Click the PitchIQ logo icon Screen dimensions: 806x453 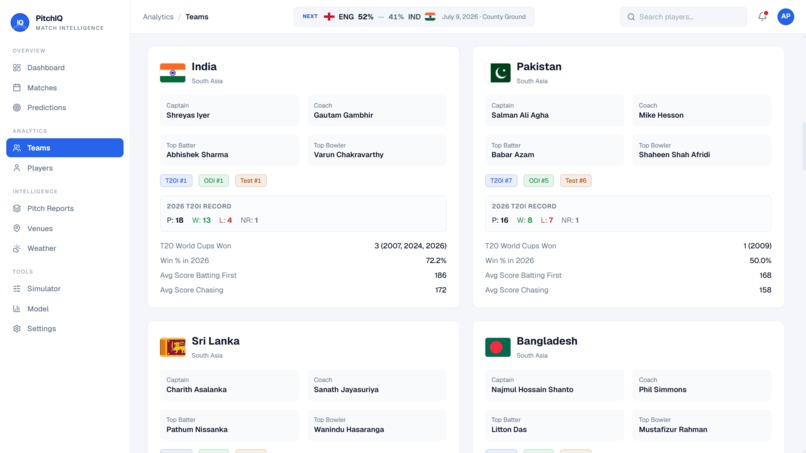tap(20, 22)
